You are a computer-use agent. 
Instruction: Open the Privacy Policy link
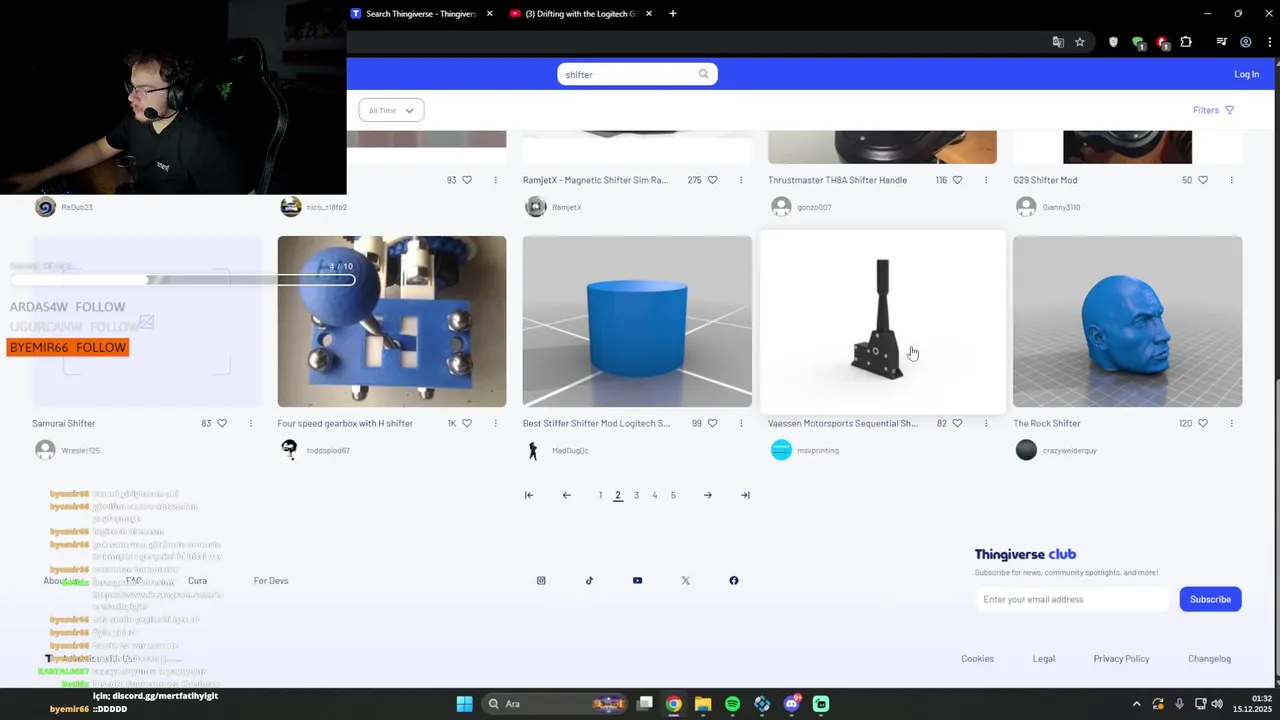pos(1121,658)
